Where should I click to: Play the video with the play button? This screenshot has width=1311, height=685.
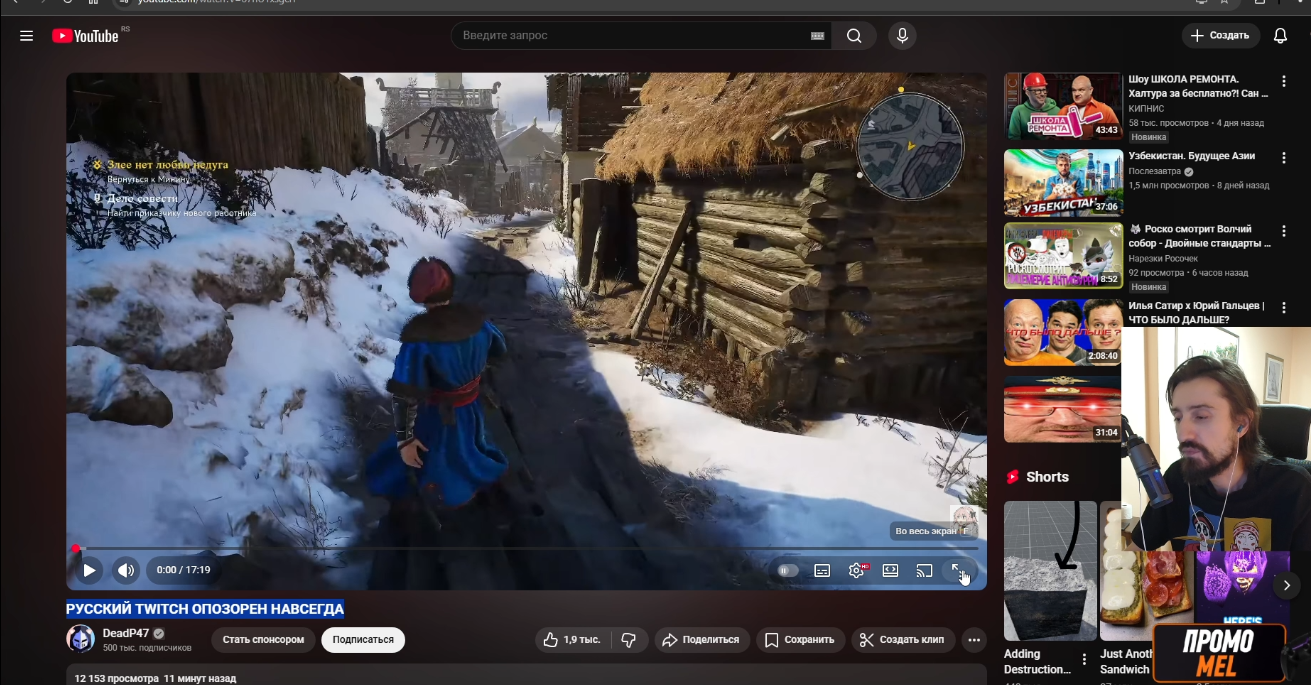point(89,570)
